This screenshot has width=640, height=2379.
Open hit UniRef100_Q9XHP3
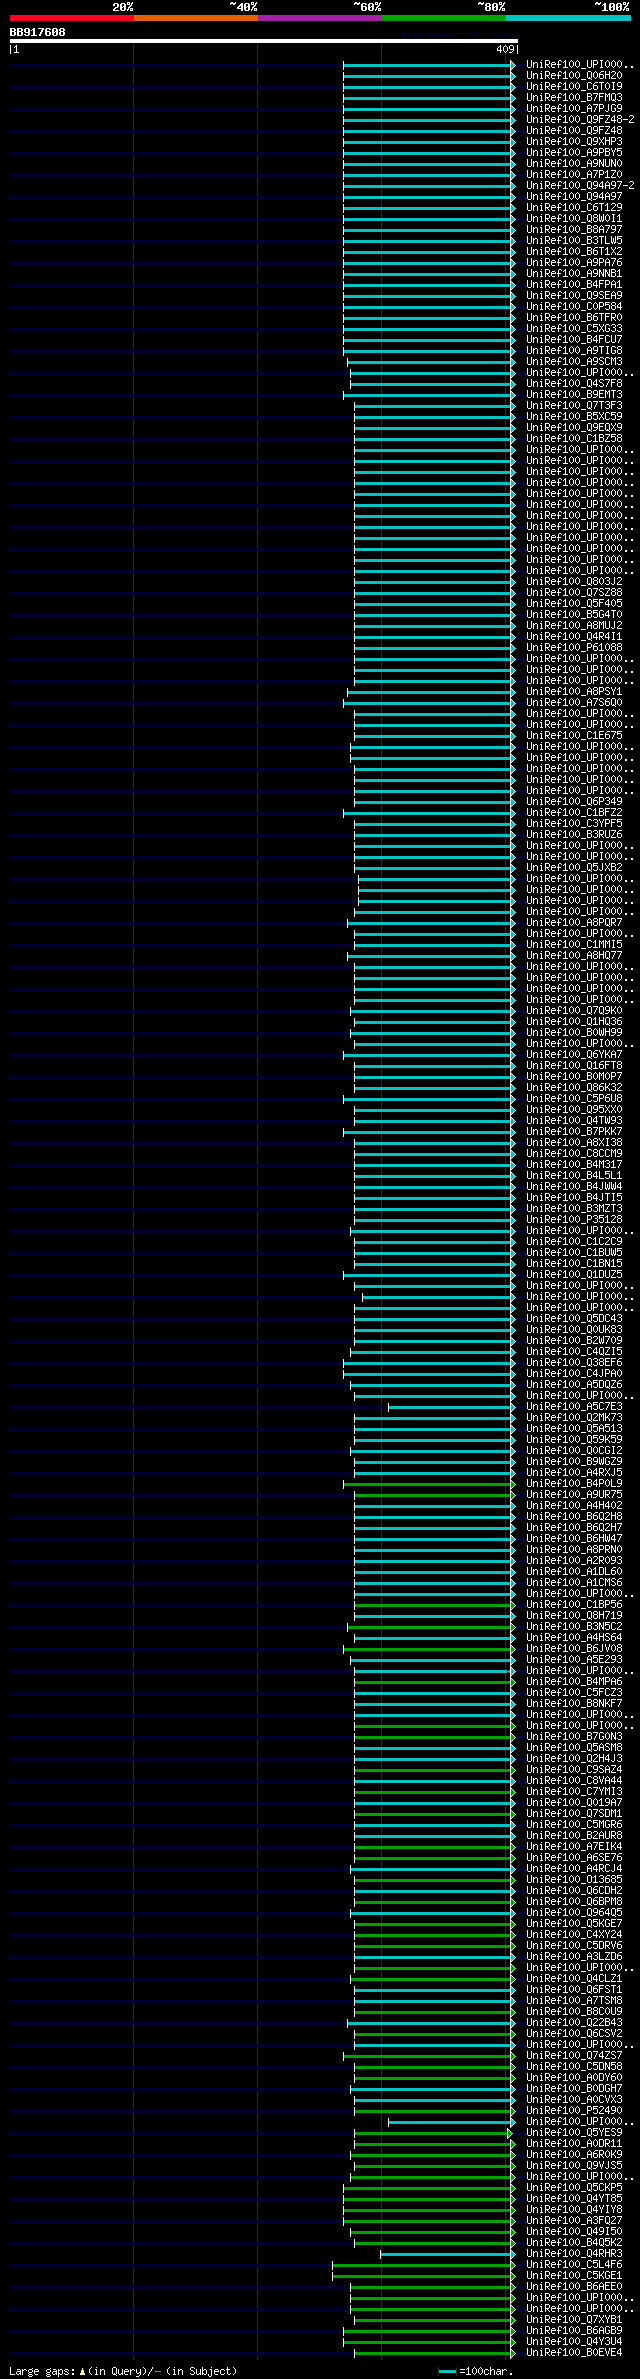tap(574, 141)
